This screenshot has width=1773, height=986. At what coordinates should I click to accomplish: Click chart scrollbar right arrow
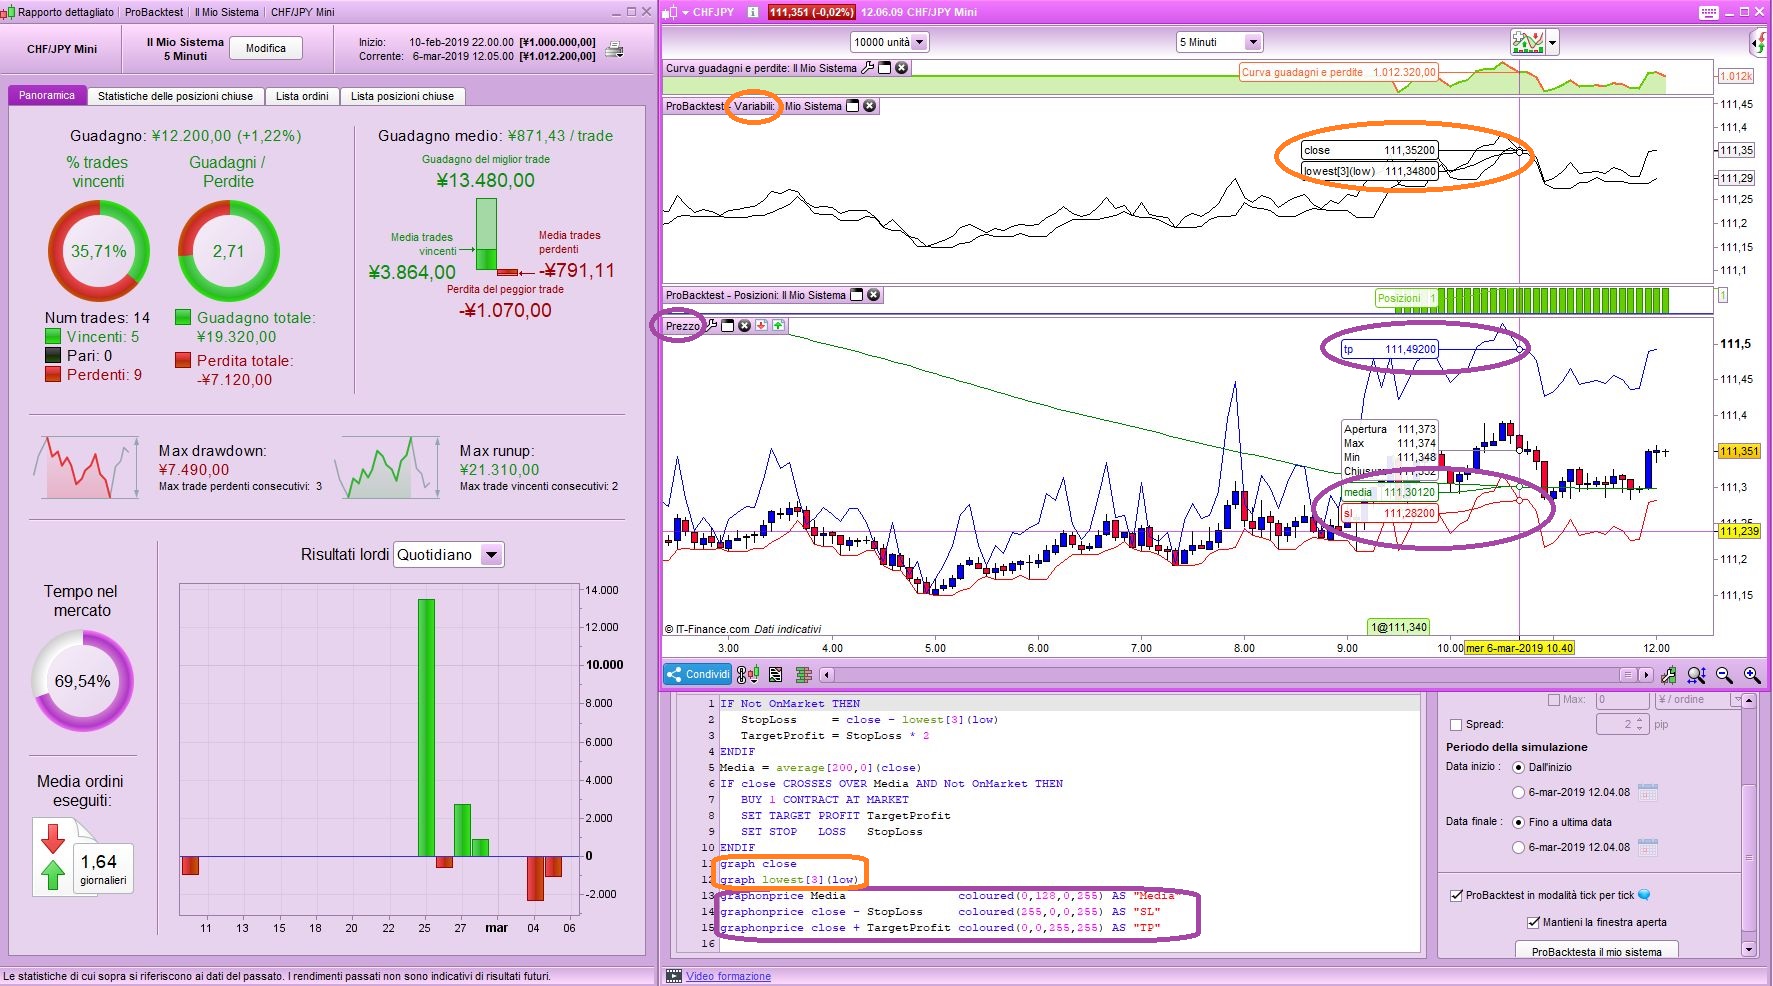(x=1646, y=675)
